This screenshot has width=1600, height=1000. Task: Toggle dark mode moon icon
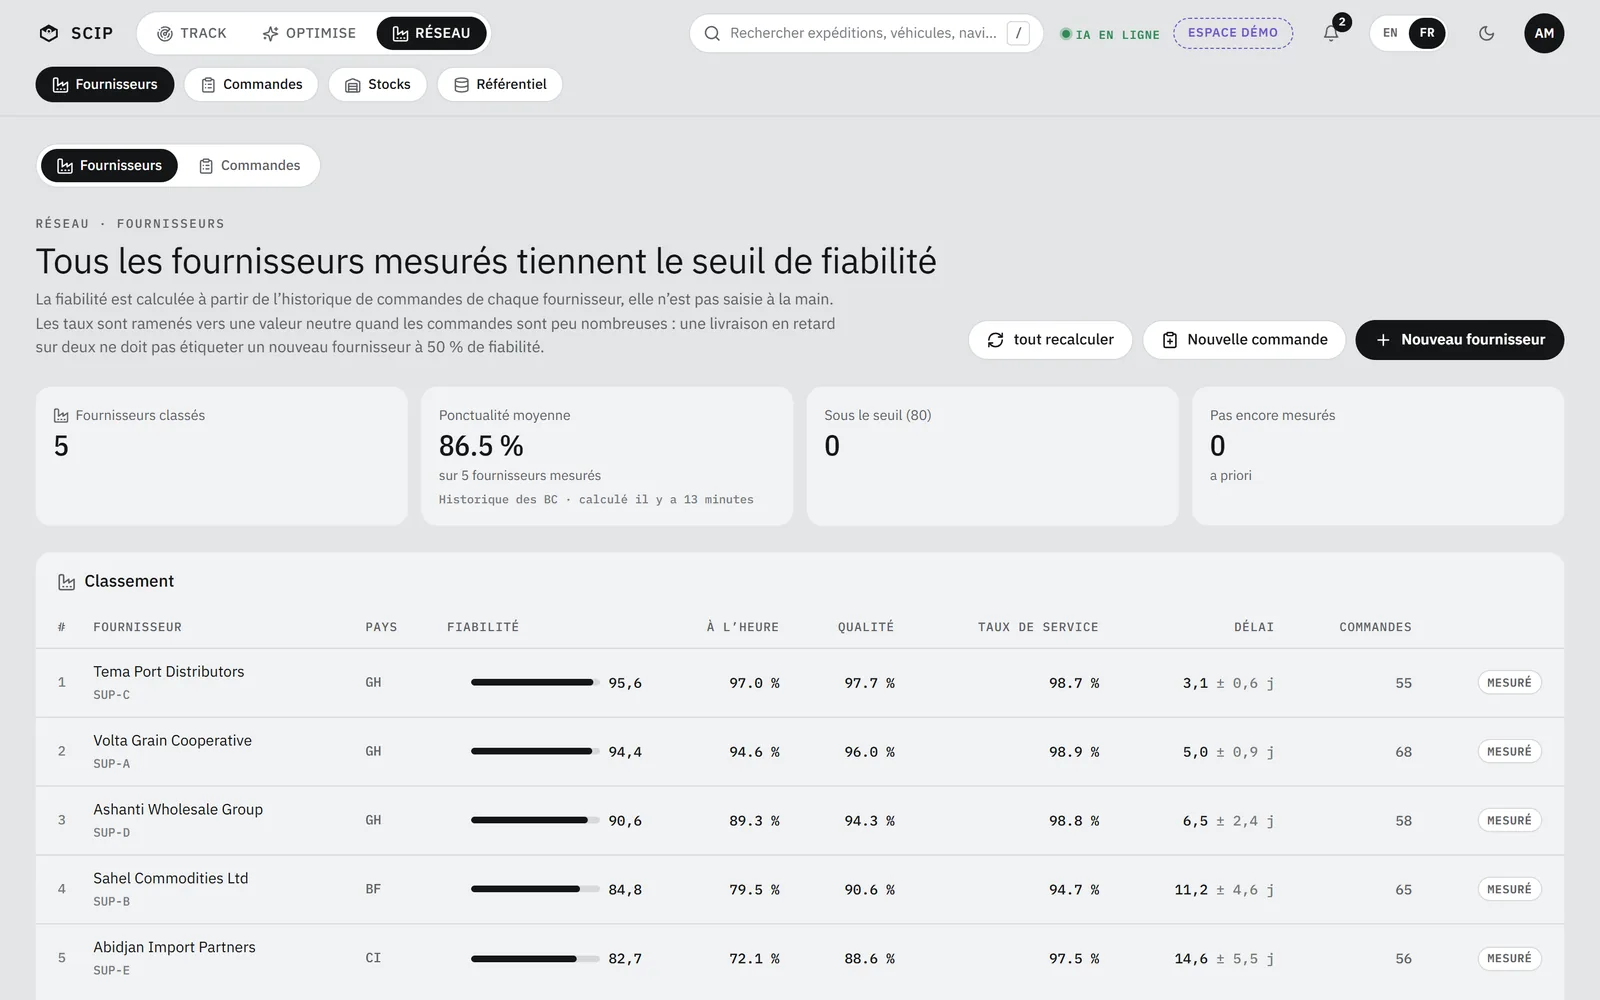pos(1486,33)
